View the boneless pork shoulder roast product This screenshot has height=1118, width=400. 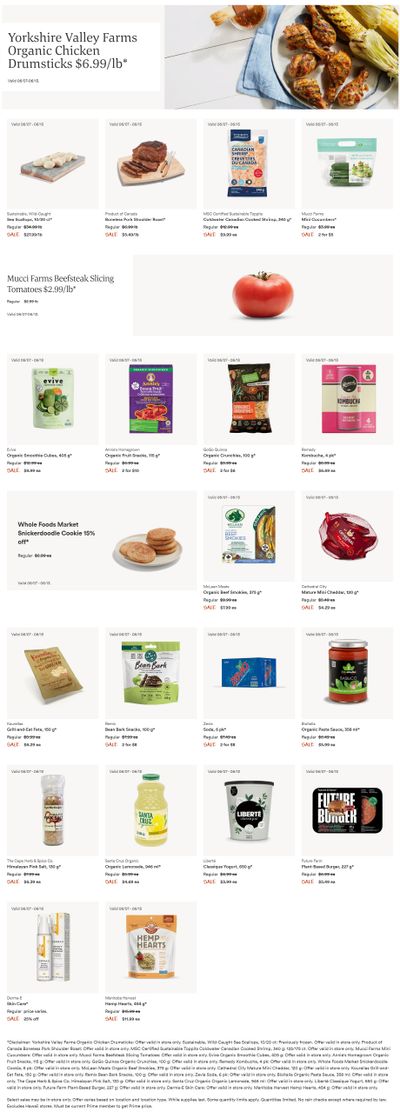click(150, 164)
